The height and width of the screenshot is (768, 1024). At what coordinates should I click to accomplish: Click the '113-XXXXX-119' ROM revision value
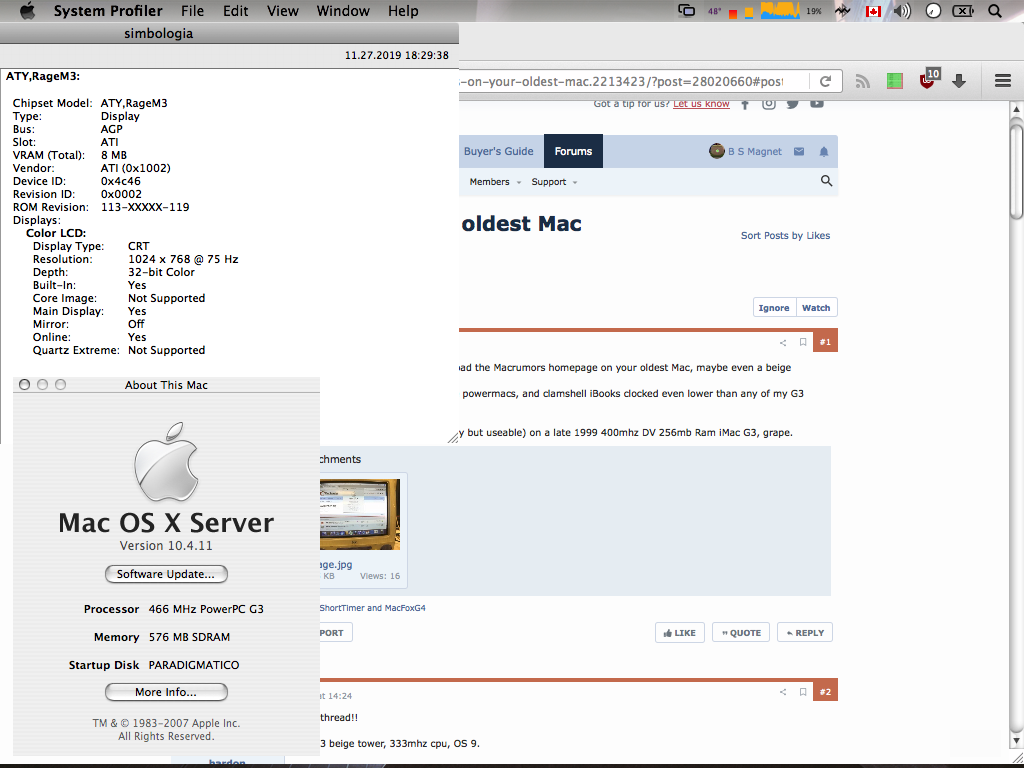145,207
